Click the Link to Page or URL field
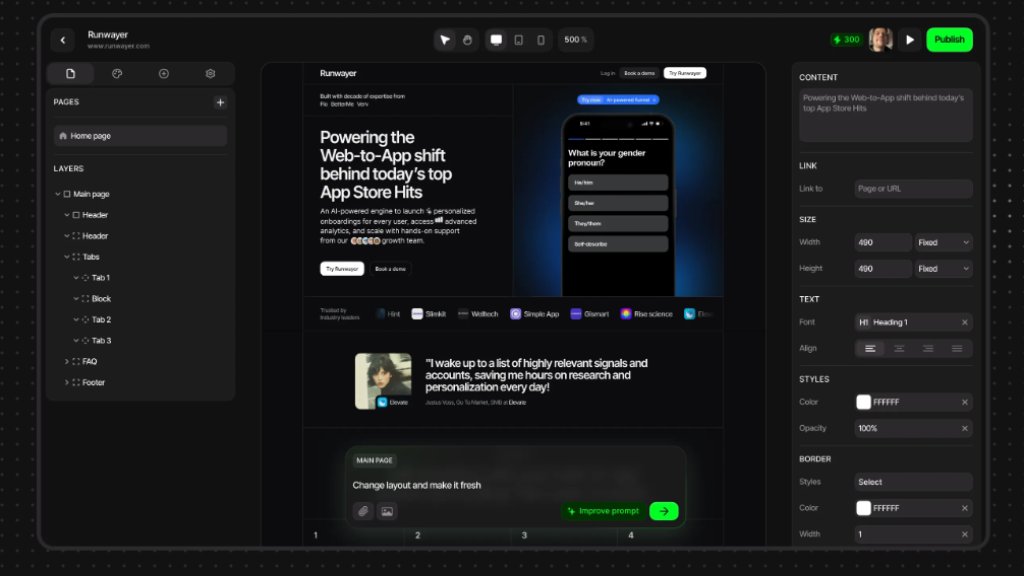1024x576 pixels. point(913,189)
